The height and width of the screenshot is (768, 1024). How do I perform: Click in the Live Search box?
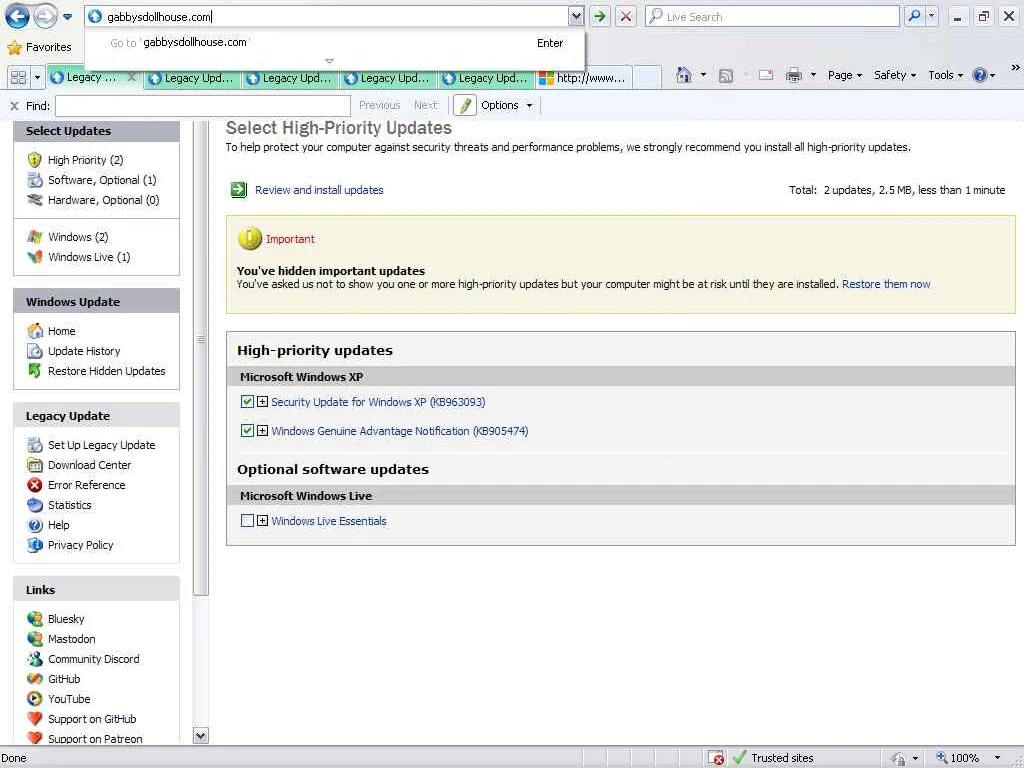point(773,16)
